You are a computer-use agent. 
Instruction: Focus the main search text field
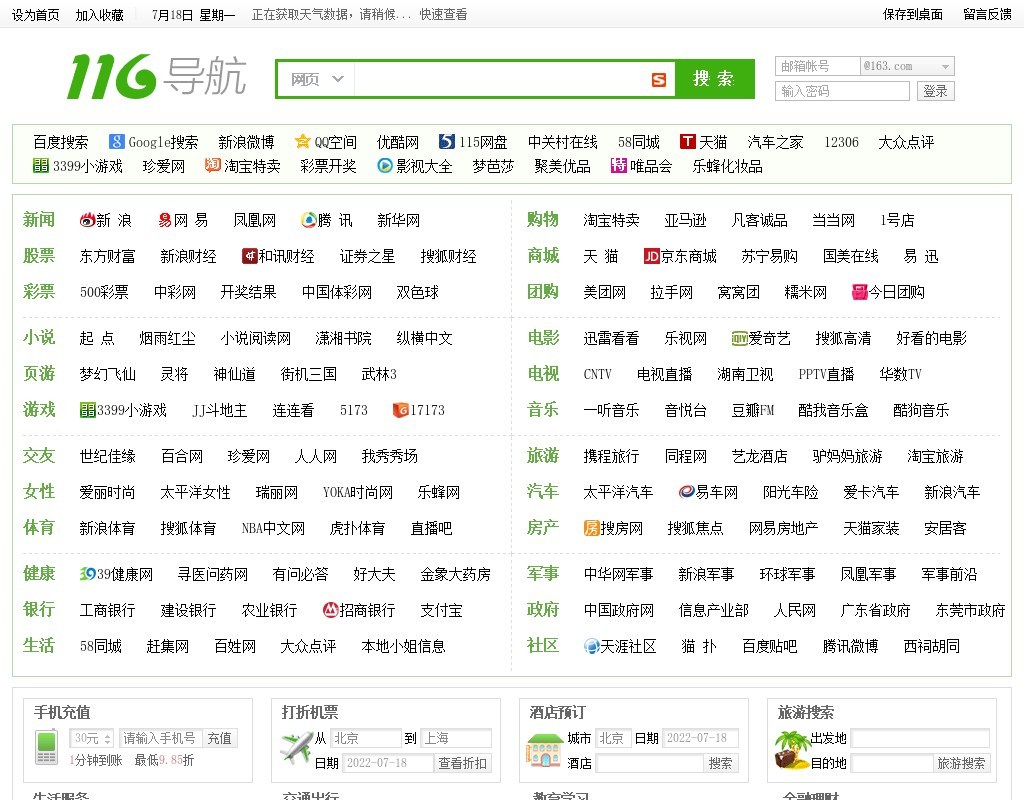[x=502, y=80]
